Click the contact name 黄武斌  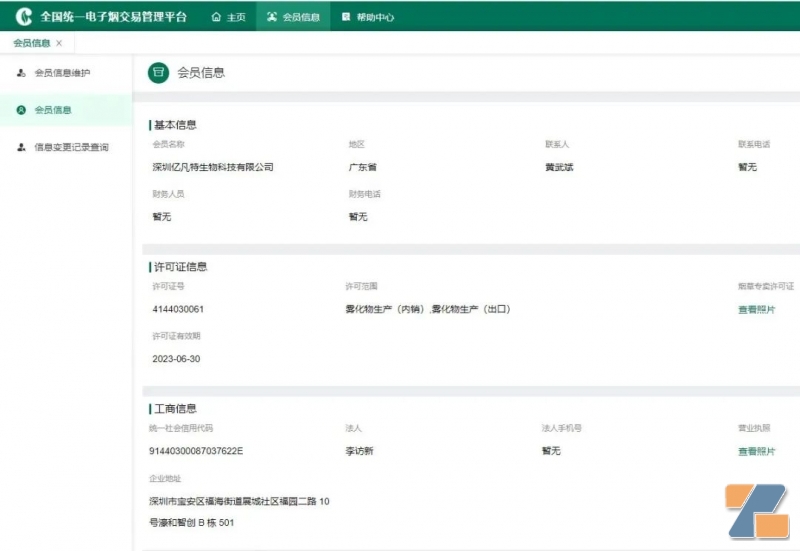(x=559, y=167)
